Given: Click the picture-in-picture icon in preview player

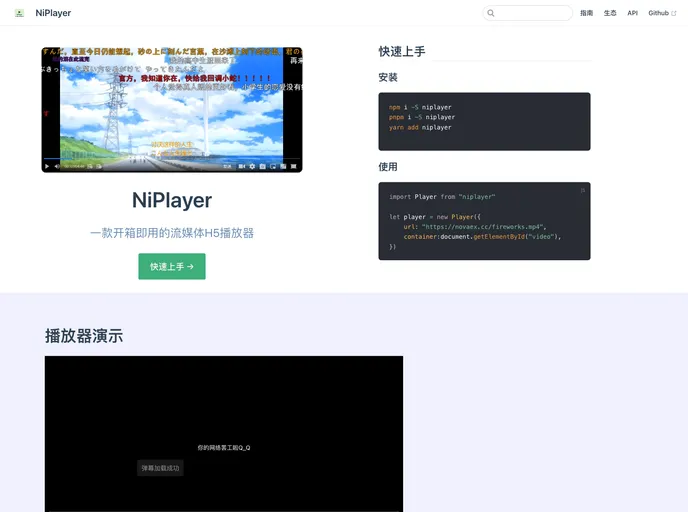Looking at the screenshot, I should (x=273, y=166).
